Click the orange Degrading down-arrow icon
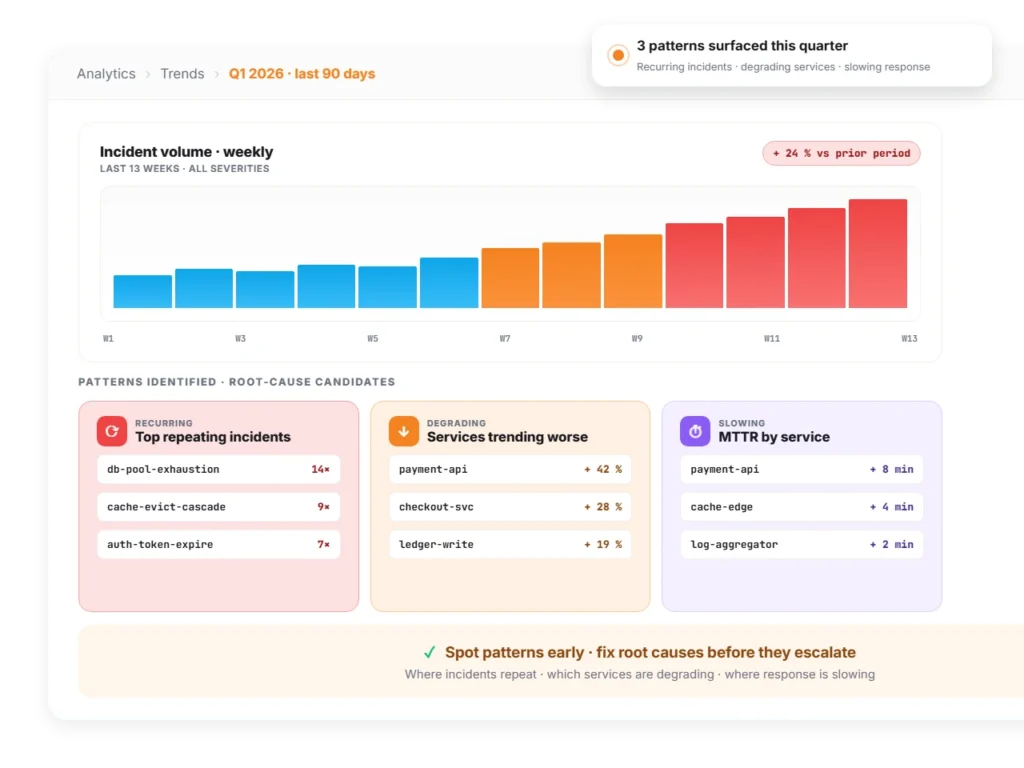The height and width of the screenshot is (768, 1024). [x=404, y=431]
